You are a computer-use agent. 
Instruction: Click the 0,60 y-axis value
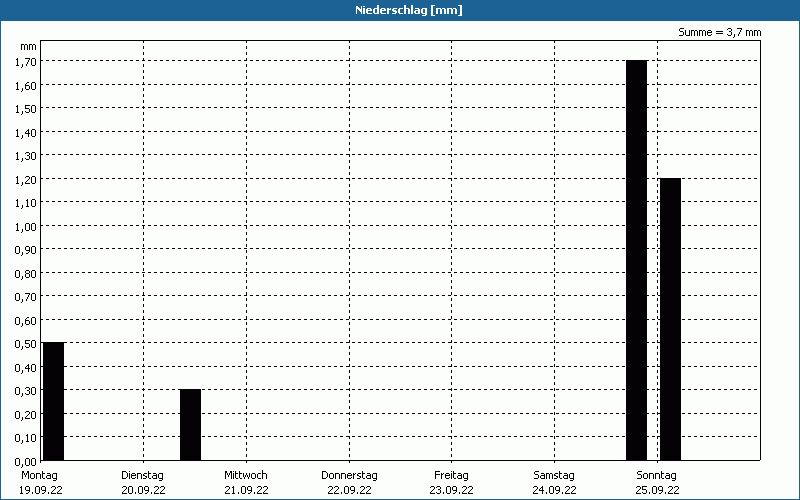coord(26,321)
